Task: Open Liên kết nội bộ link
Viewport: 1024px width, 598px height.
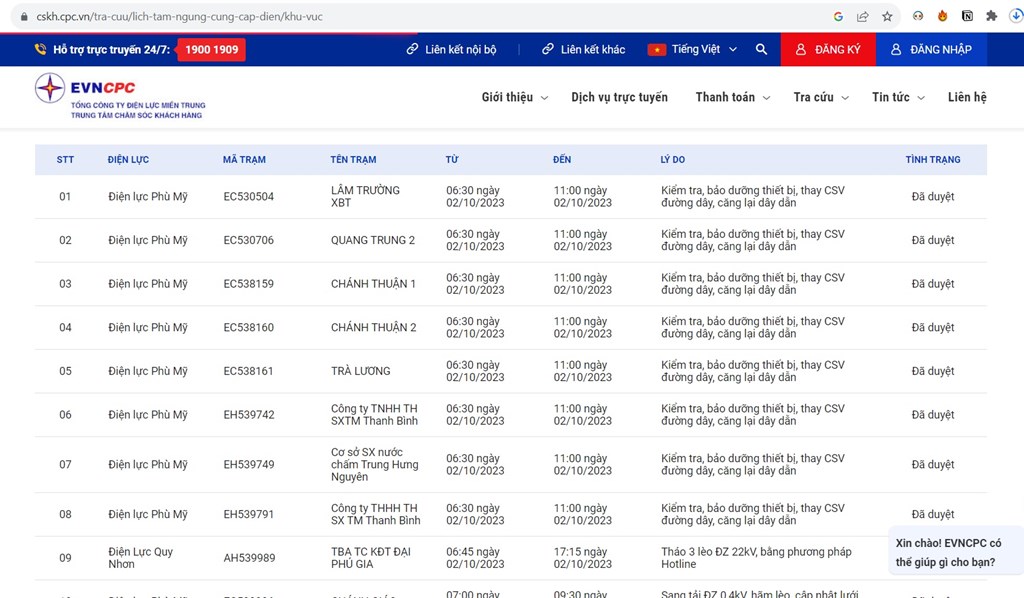Action: [x=451, y=49]
